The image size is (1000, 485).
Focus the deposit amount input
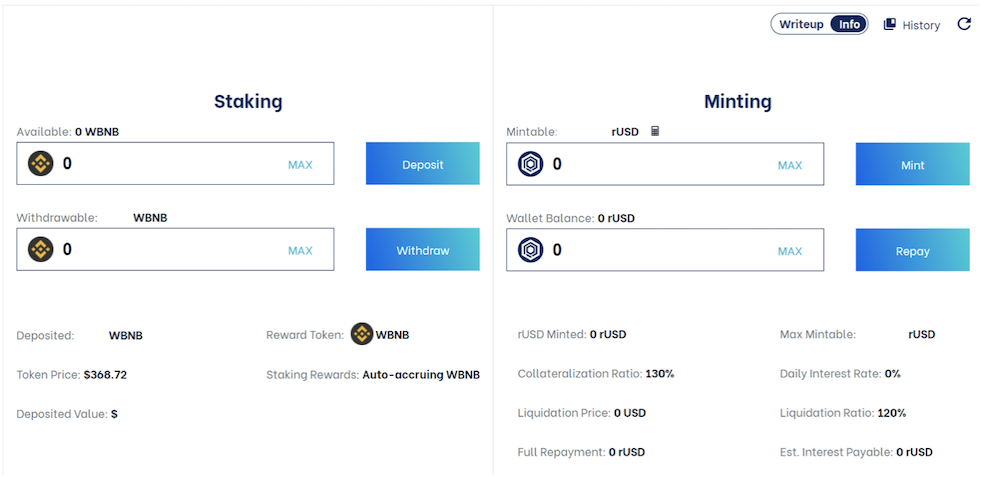tap(175, 163)
